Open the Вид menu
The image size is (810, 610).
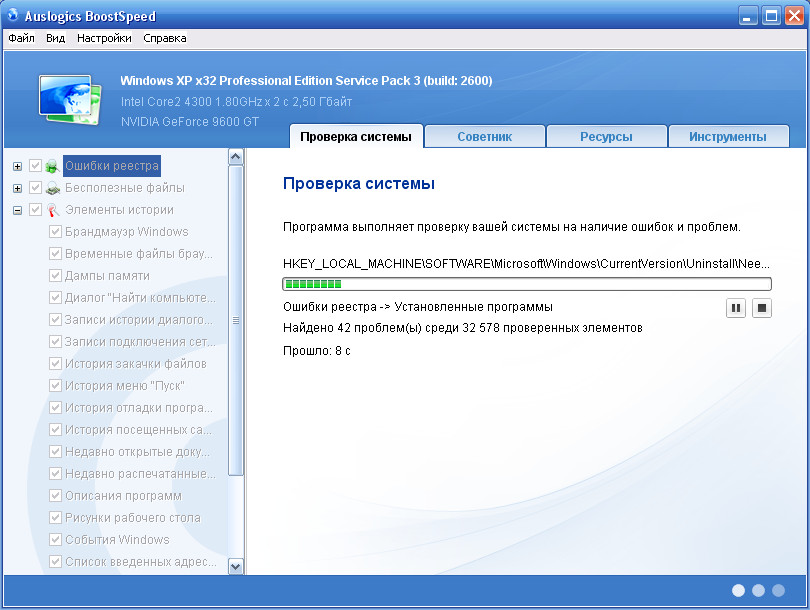point(55,38)
